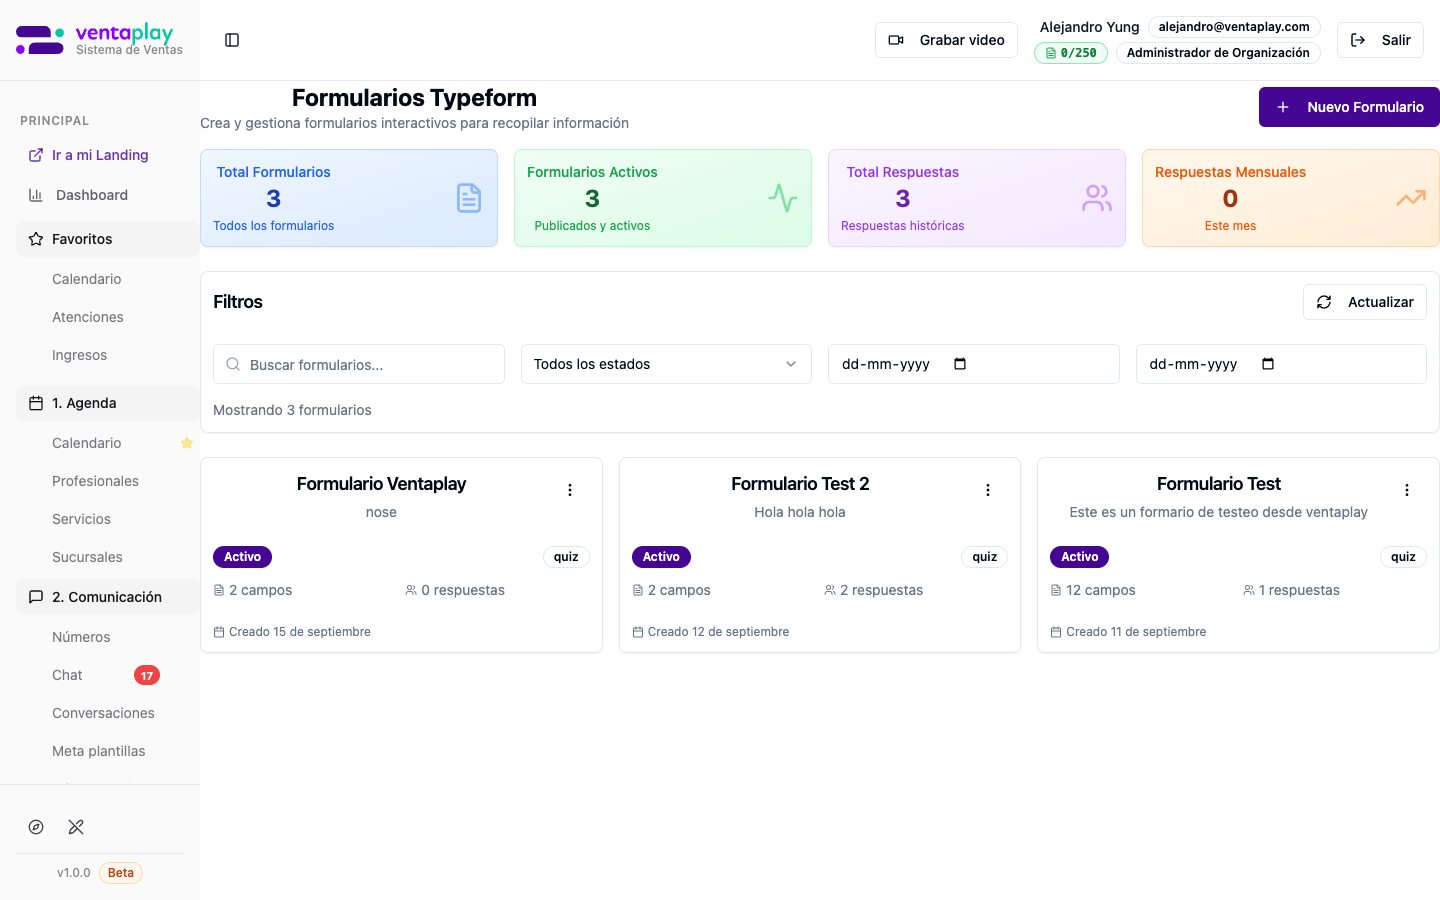Viewport: 1440px width, 900px height.
Task: Open the Ir a mi Landing link
Action: 100,155
